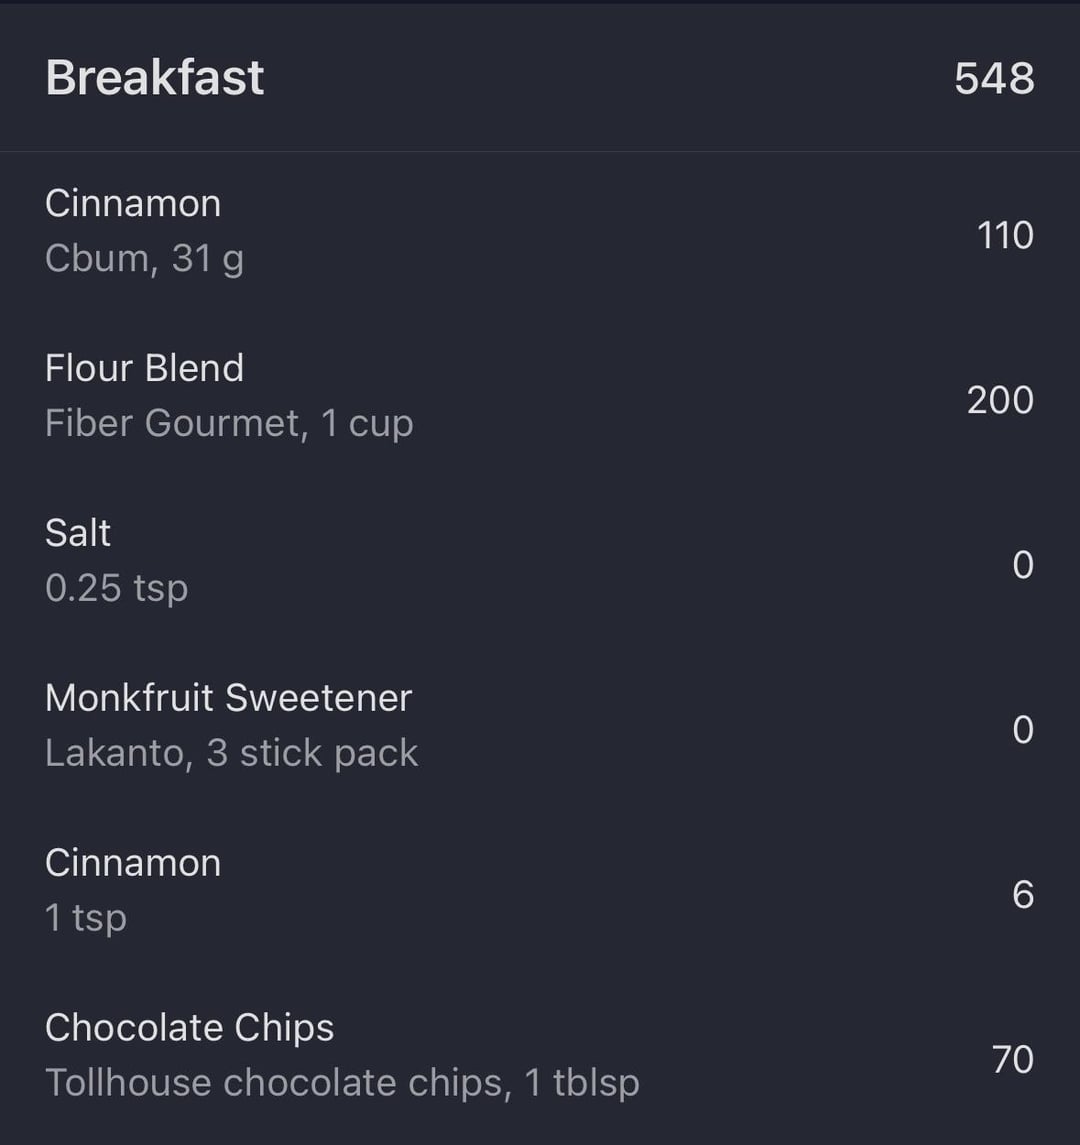Open the 1 tsp Cinnamon entry title
The image size is (1080, 1145).
[x=133, y=863]
